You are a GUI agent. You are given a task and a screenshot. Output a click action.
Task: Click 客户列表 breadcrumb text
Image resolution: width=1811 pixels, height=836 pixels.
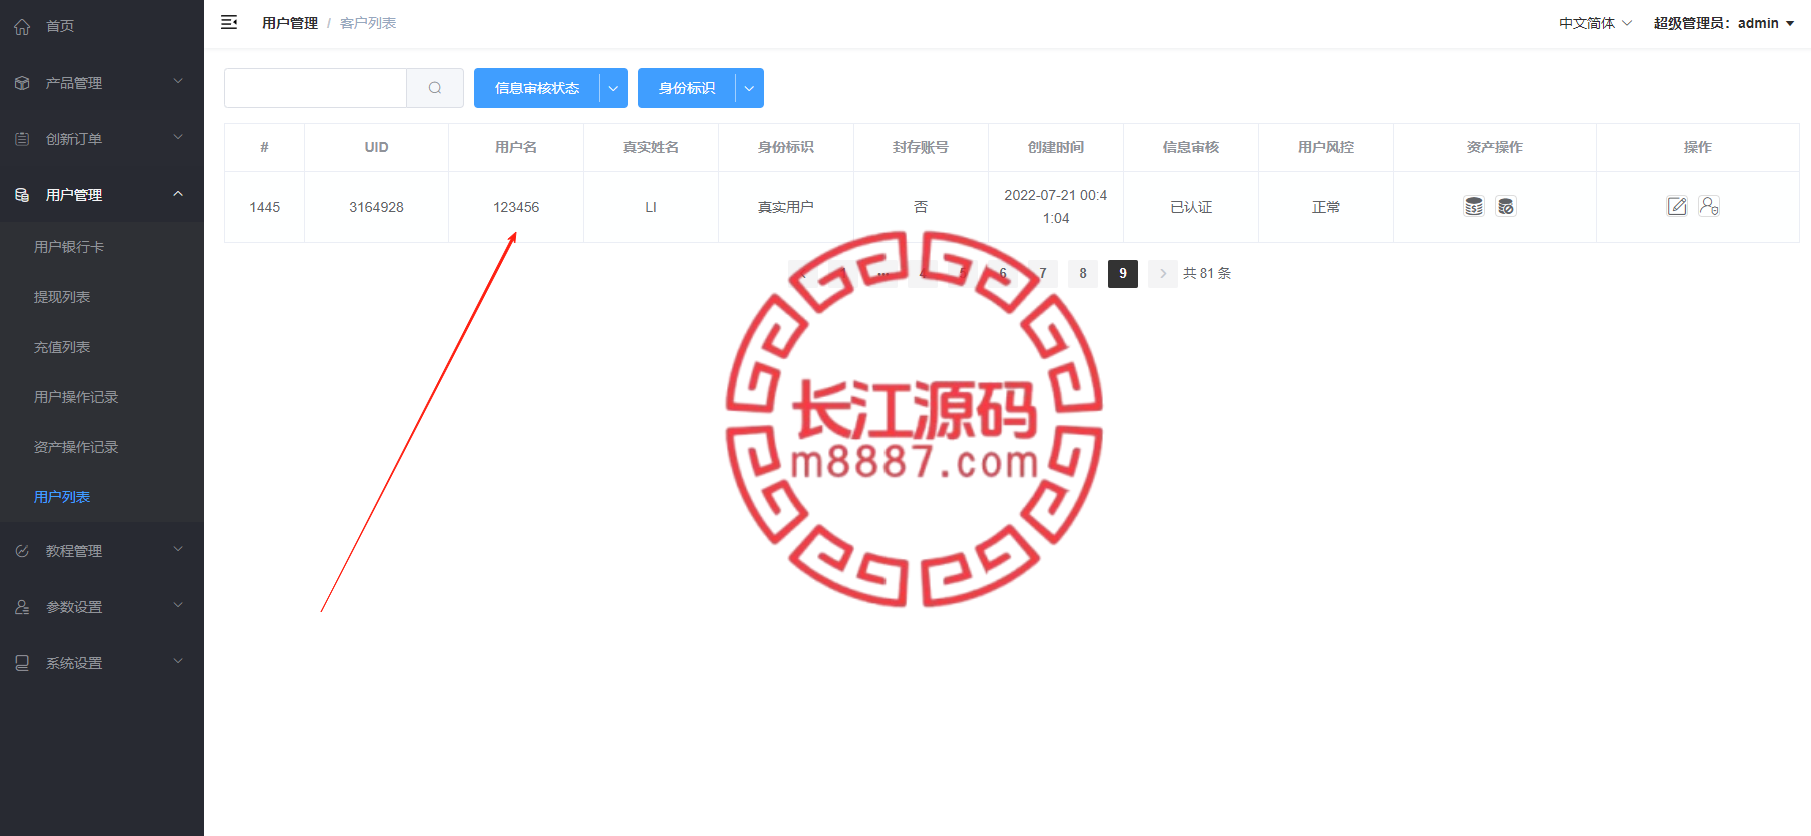[x=368, y=23]
